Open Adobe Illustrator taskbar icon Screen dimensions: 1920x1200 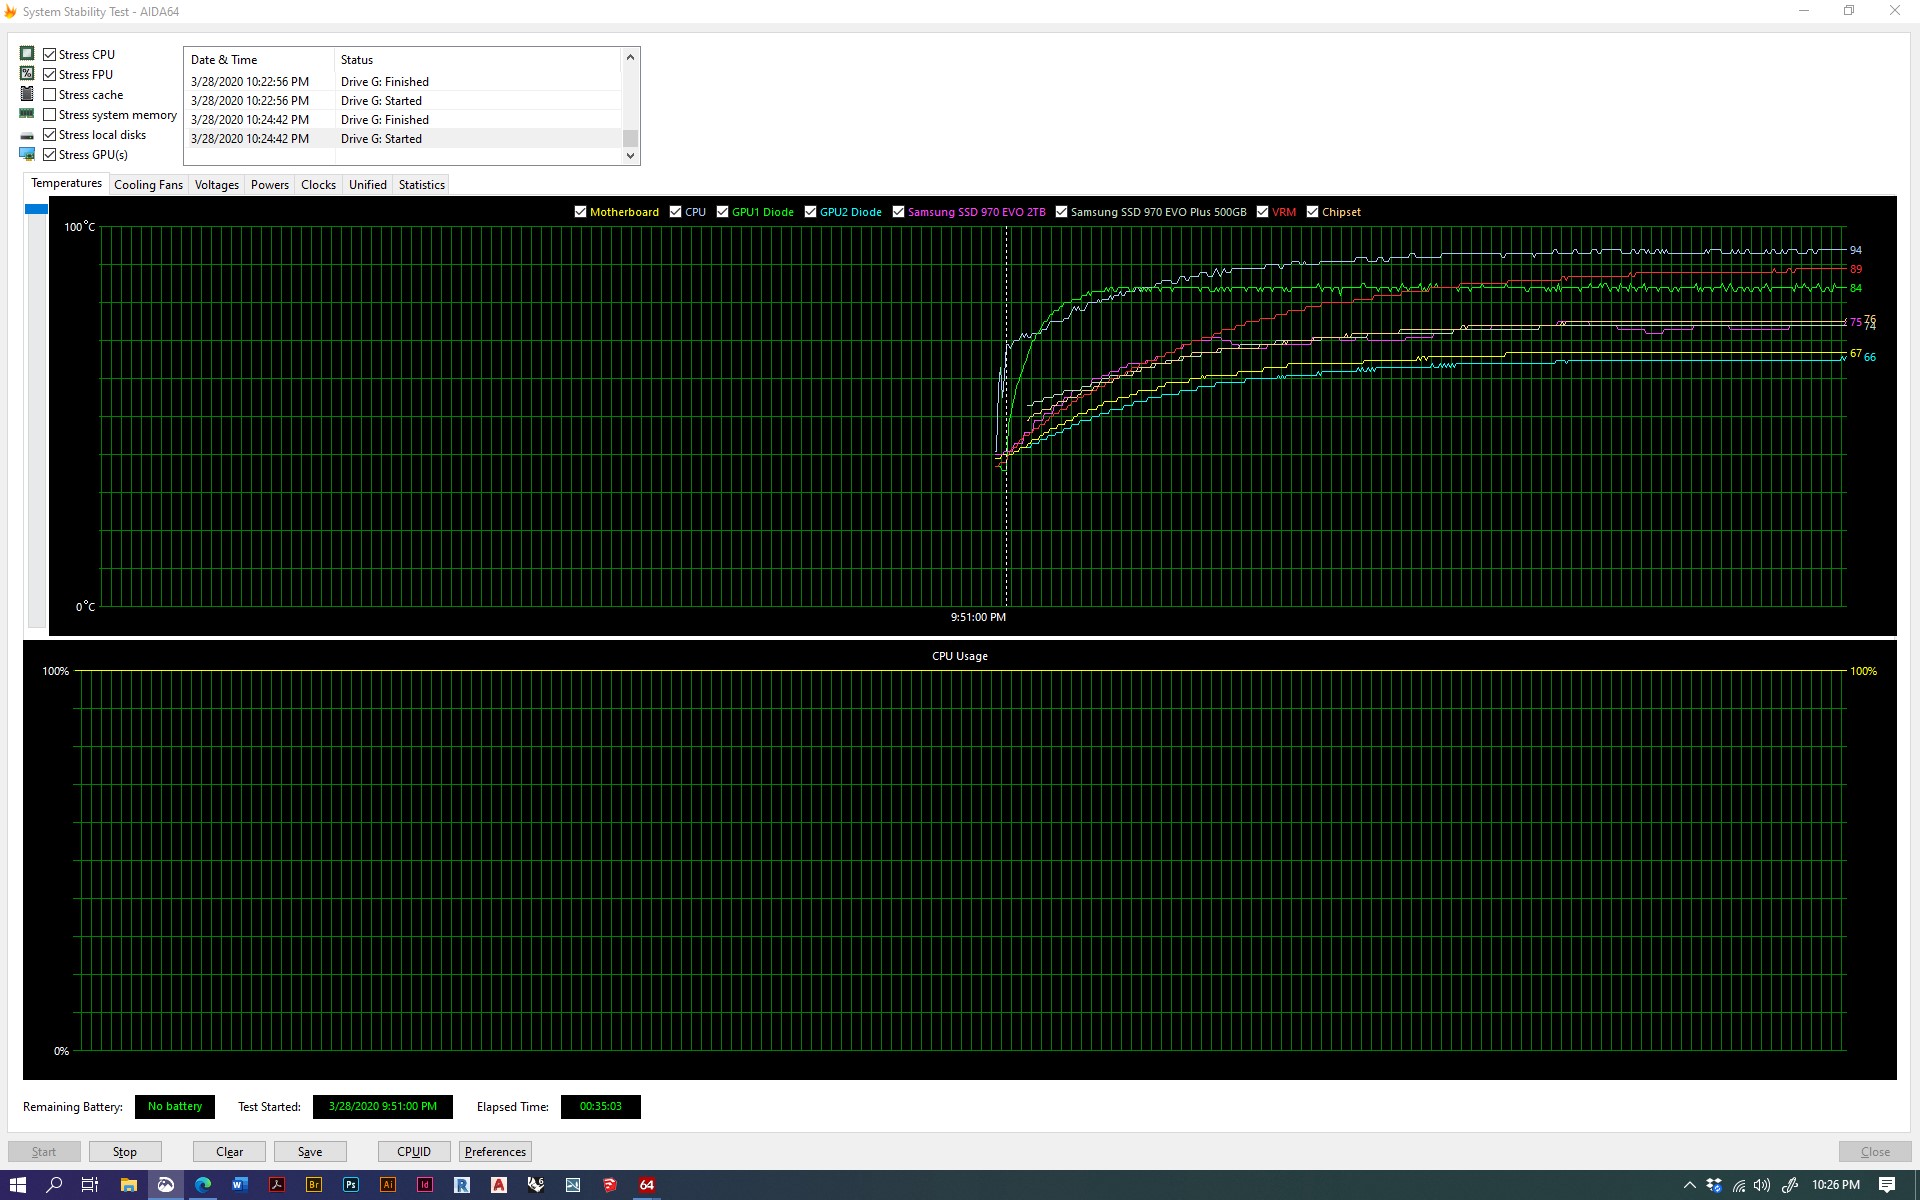[388, 1185]
